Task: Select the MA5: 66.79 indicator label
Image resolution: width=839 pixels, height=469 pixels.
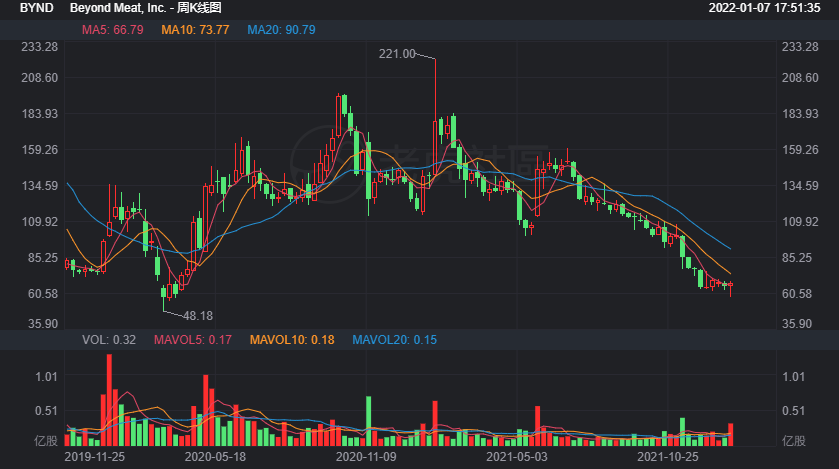Action: [112, 30]
